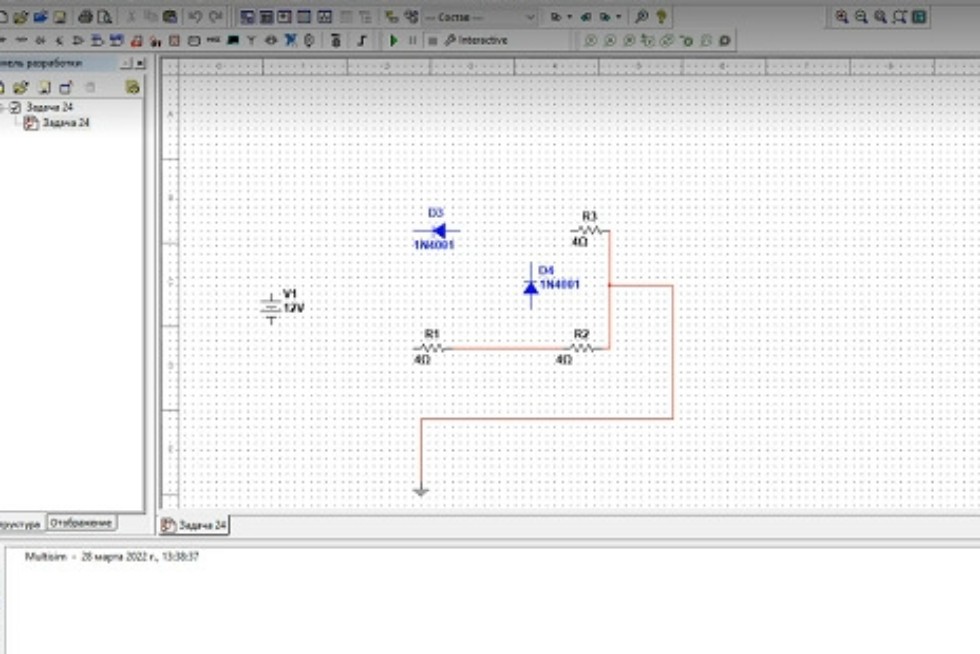Close the design toolbox panel
The height and width of the screenshot is (654, 980).
pyautogui.click(x=140, y=63)
